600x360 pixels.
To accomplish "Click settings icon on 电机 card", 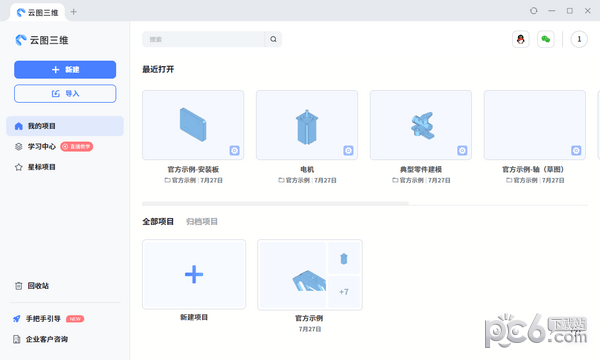I will [348, 150].
